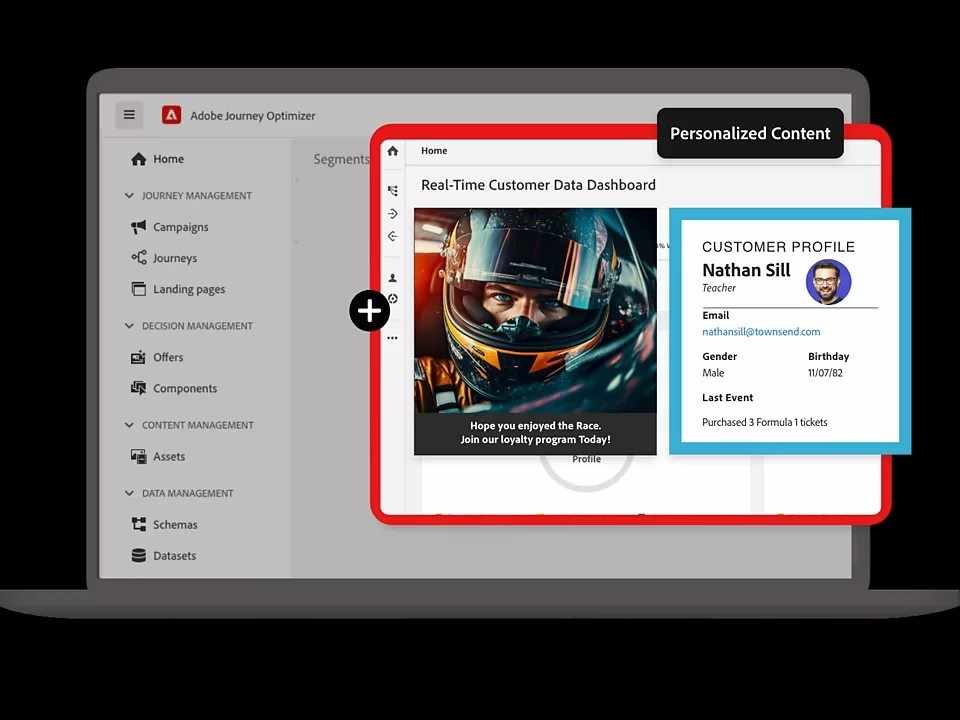960x720 pixels.
Task: Select Schemas under Data Management
Action: tap(175, 525)
